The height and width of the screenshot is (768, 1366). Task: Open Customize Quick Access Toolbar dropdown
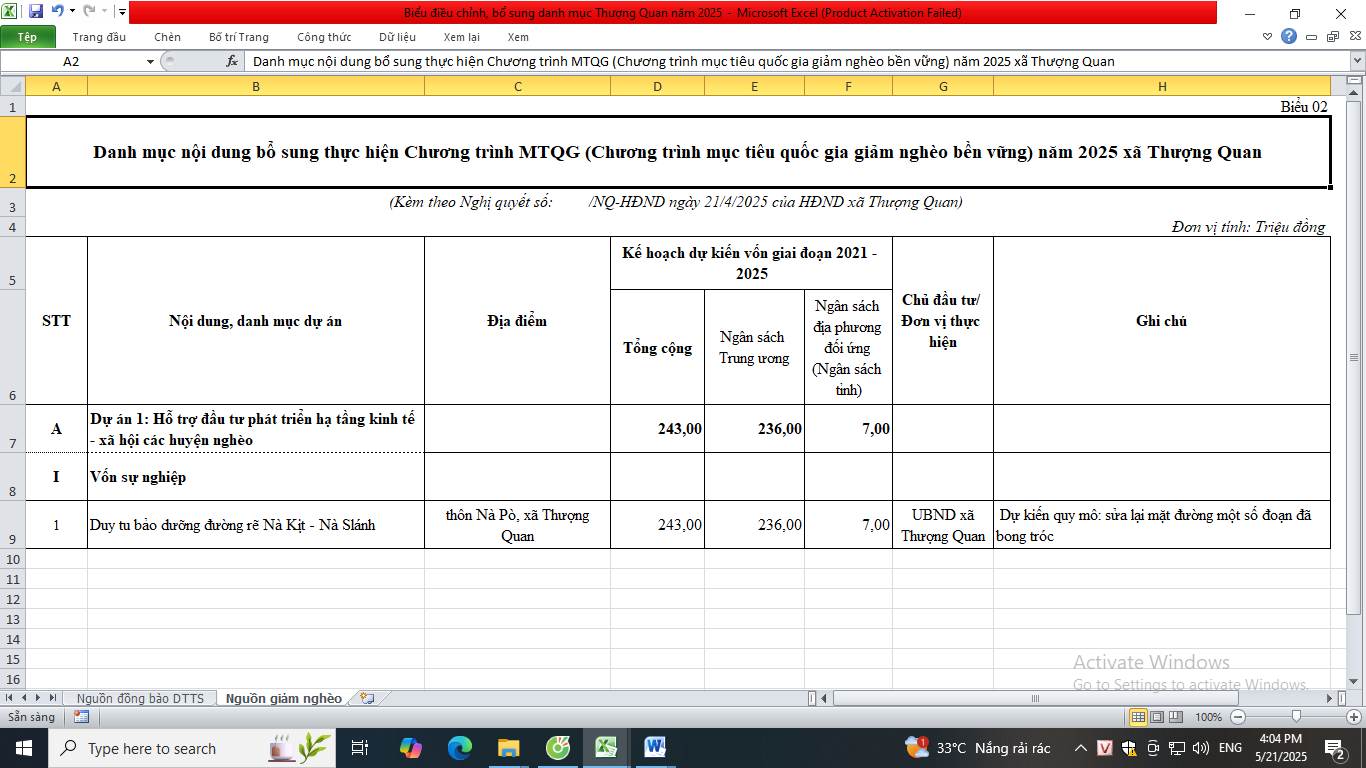click(121, 12)
